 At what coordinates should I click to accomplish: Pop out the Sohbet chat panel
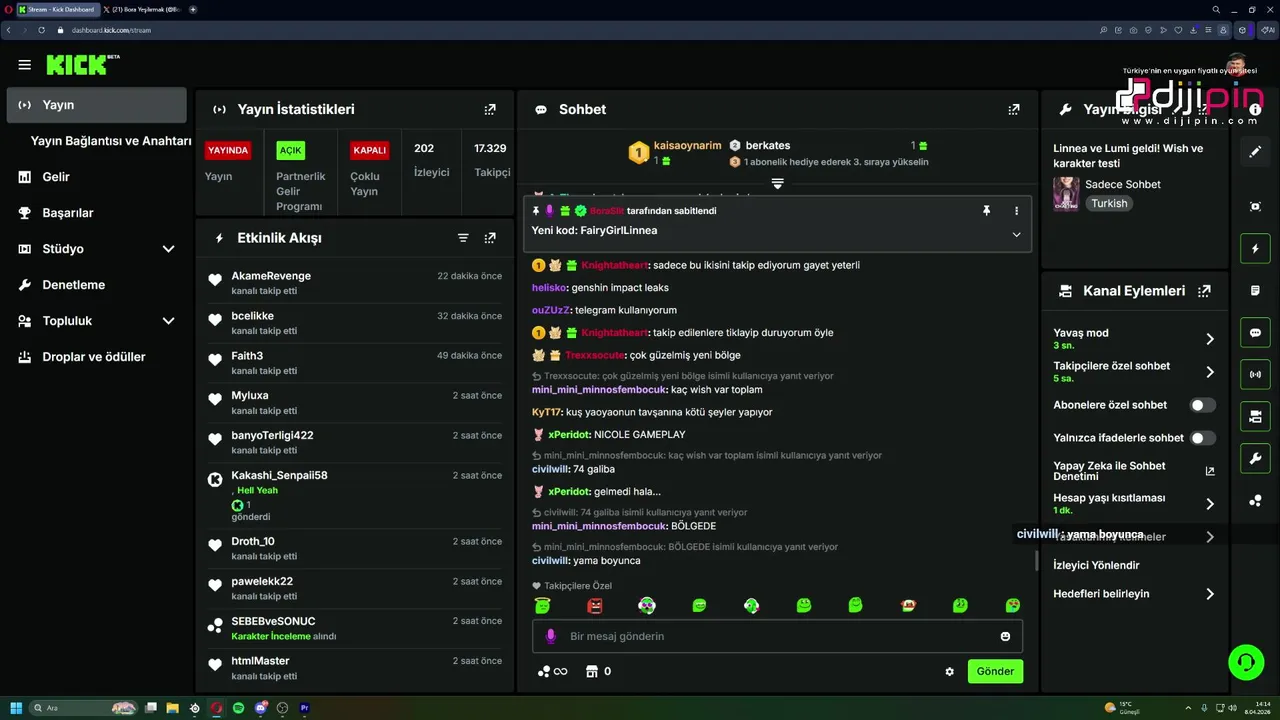(x=1014, y=109)
